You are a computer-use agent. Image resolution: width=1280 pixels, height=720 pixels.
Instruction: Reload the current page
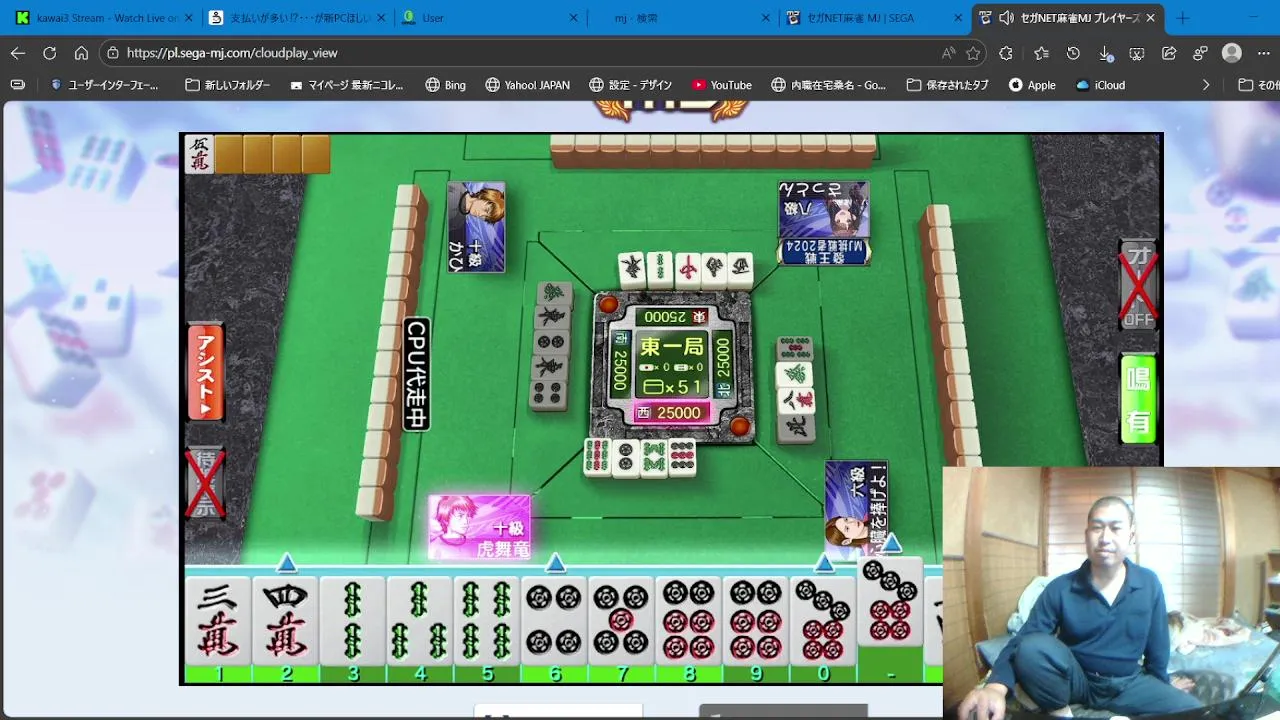pyautogui.click(x=50, y=53)
